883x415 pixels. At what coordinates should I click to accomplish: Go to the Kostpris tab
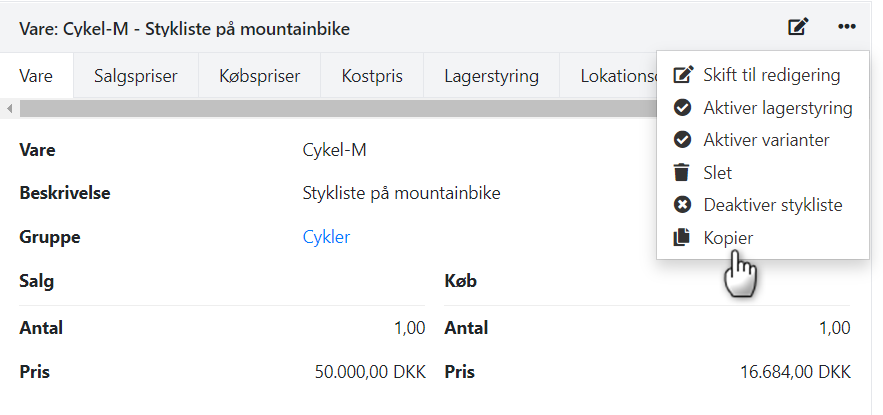tap(370, 76)
